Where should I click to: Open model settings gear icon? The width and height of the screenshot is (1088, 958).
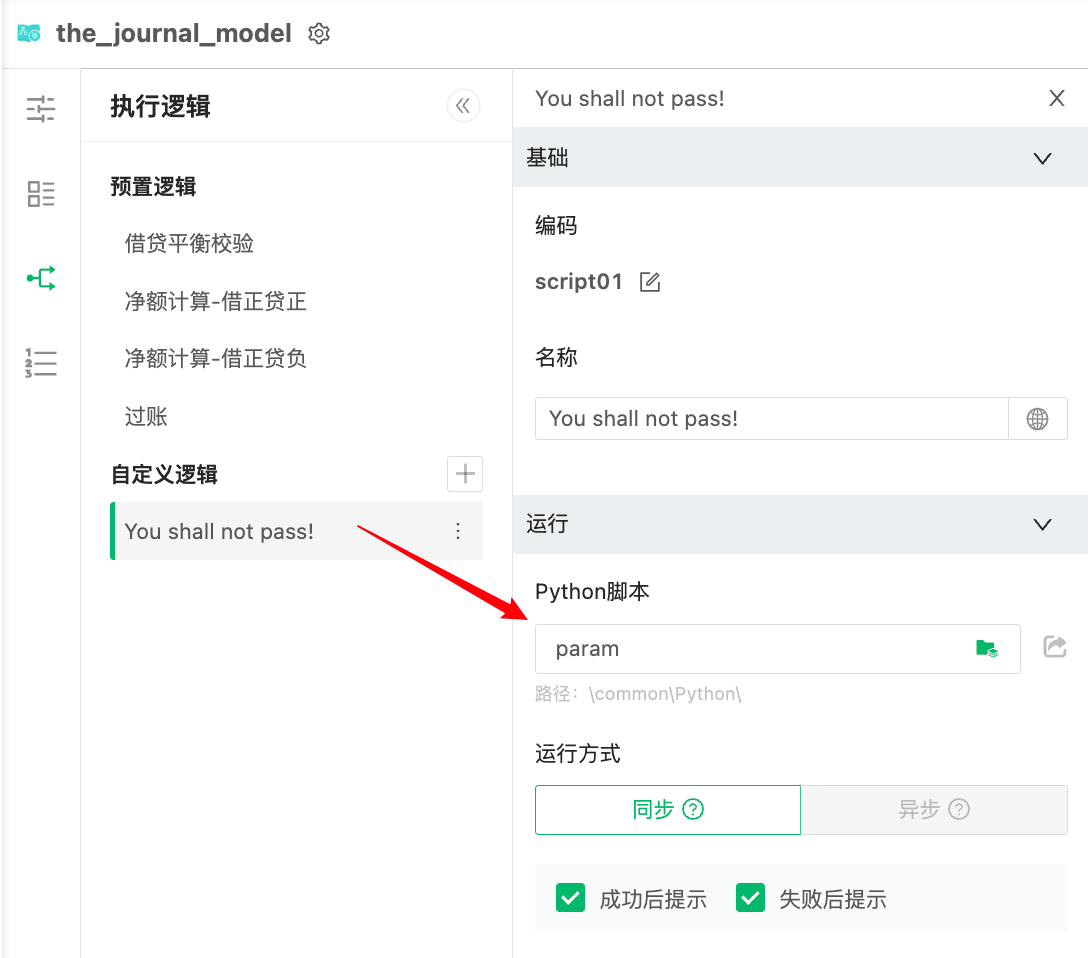(319, 34)
